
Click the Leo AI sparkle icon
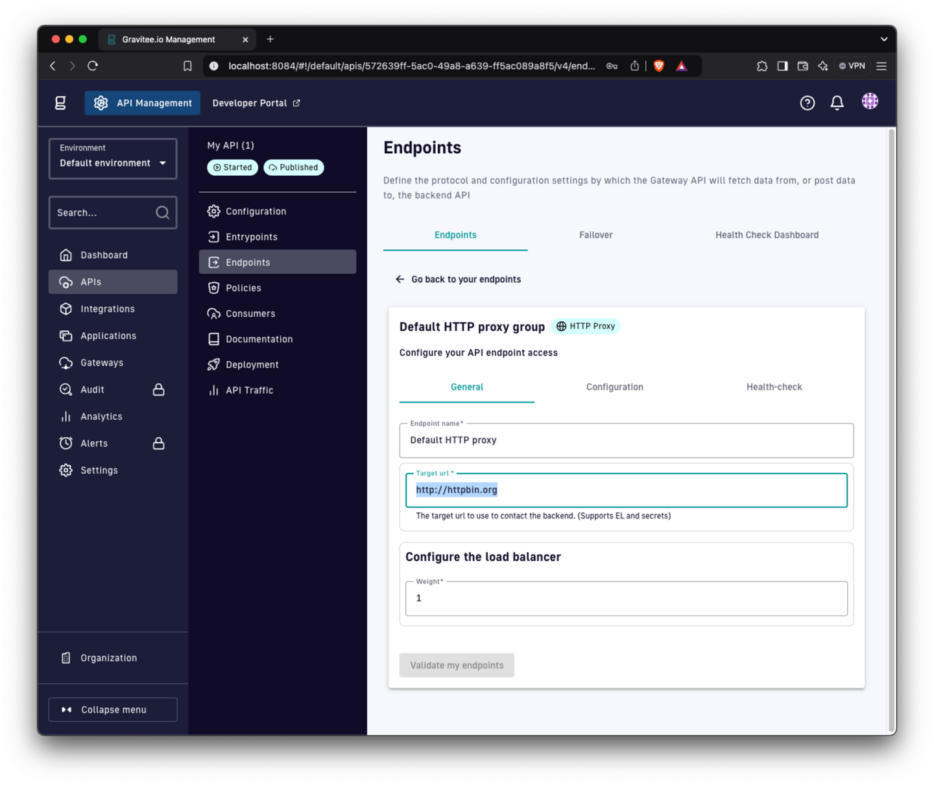click(823, 66)
